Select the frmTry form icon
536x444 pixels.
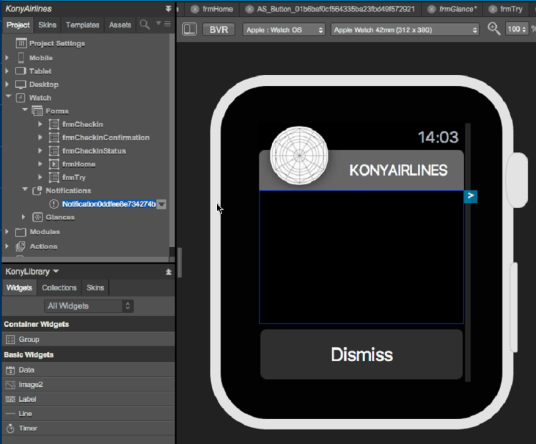pyautogui.click(x=54, y=177)
